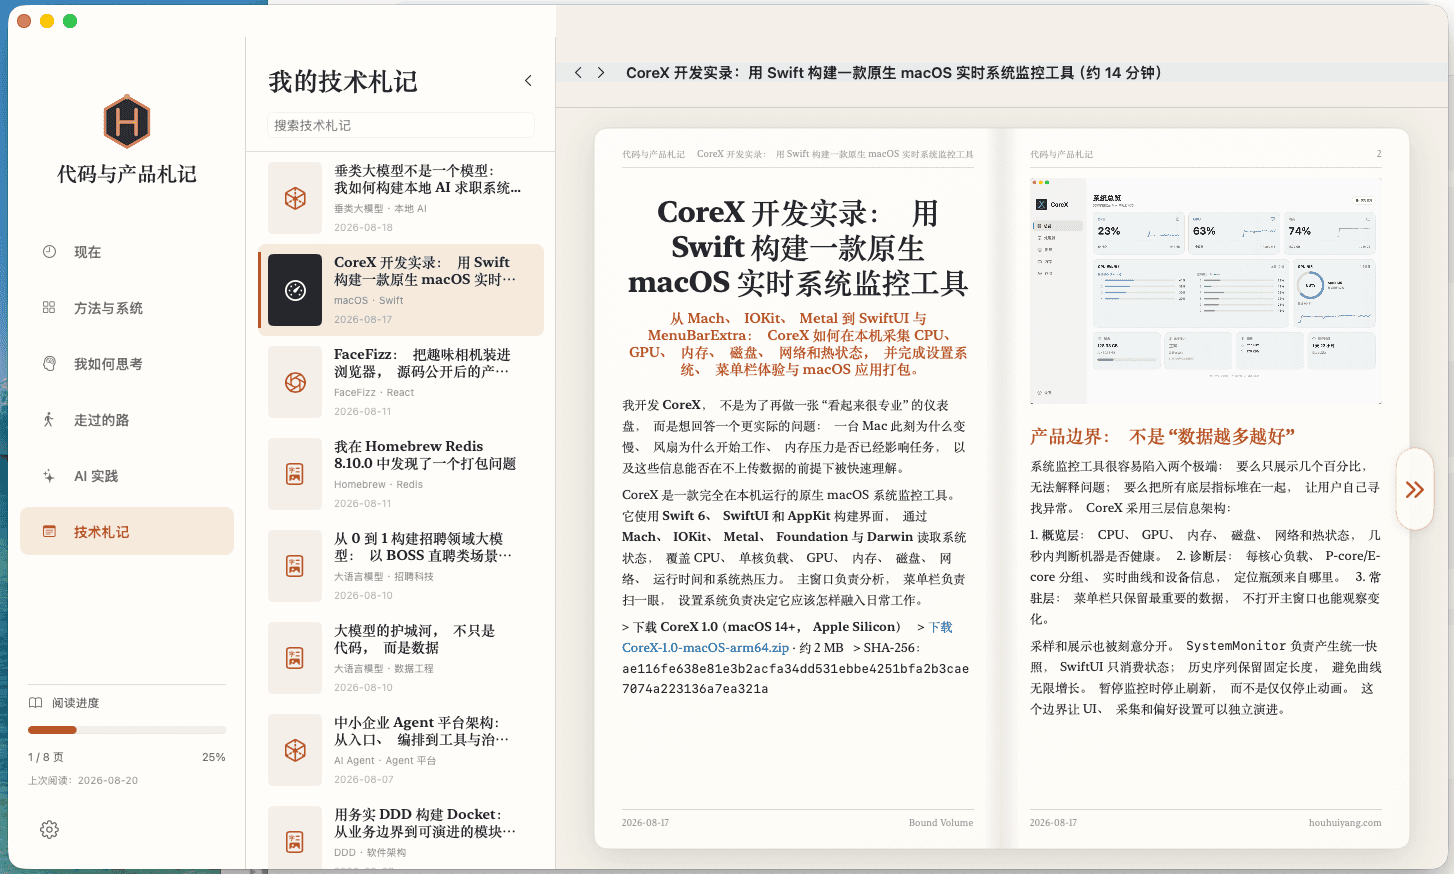Image resolution: width=1454 pixels, height=874 pixels.
Task: Click the 大语言模型 · 招聘科技 tags
Action: tap(384, 576)
